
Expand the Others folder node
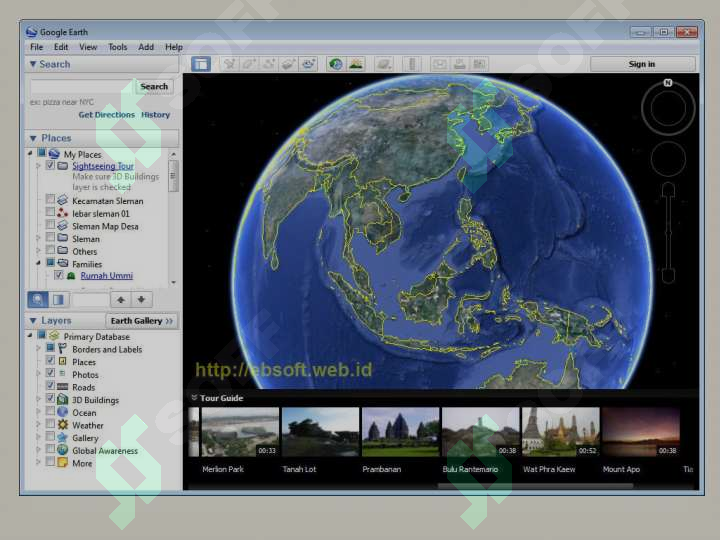39,251
